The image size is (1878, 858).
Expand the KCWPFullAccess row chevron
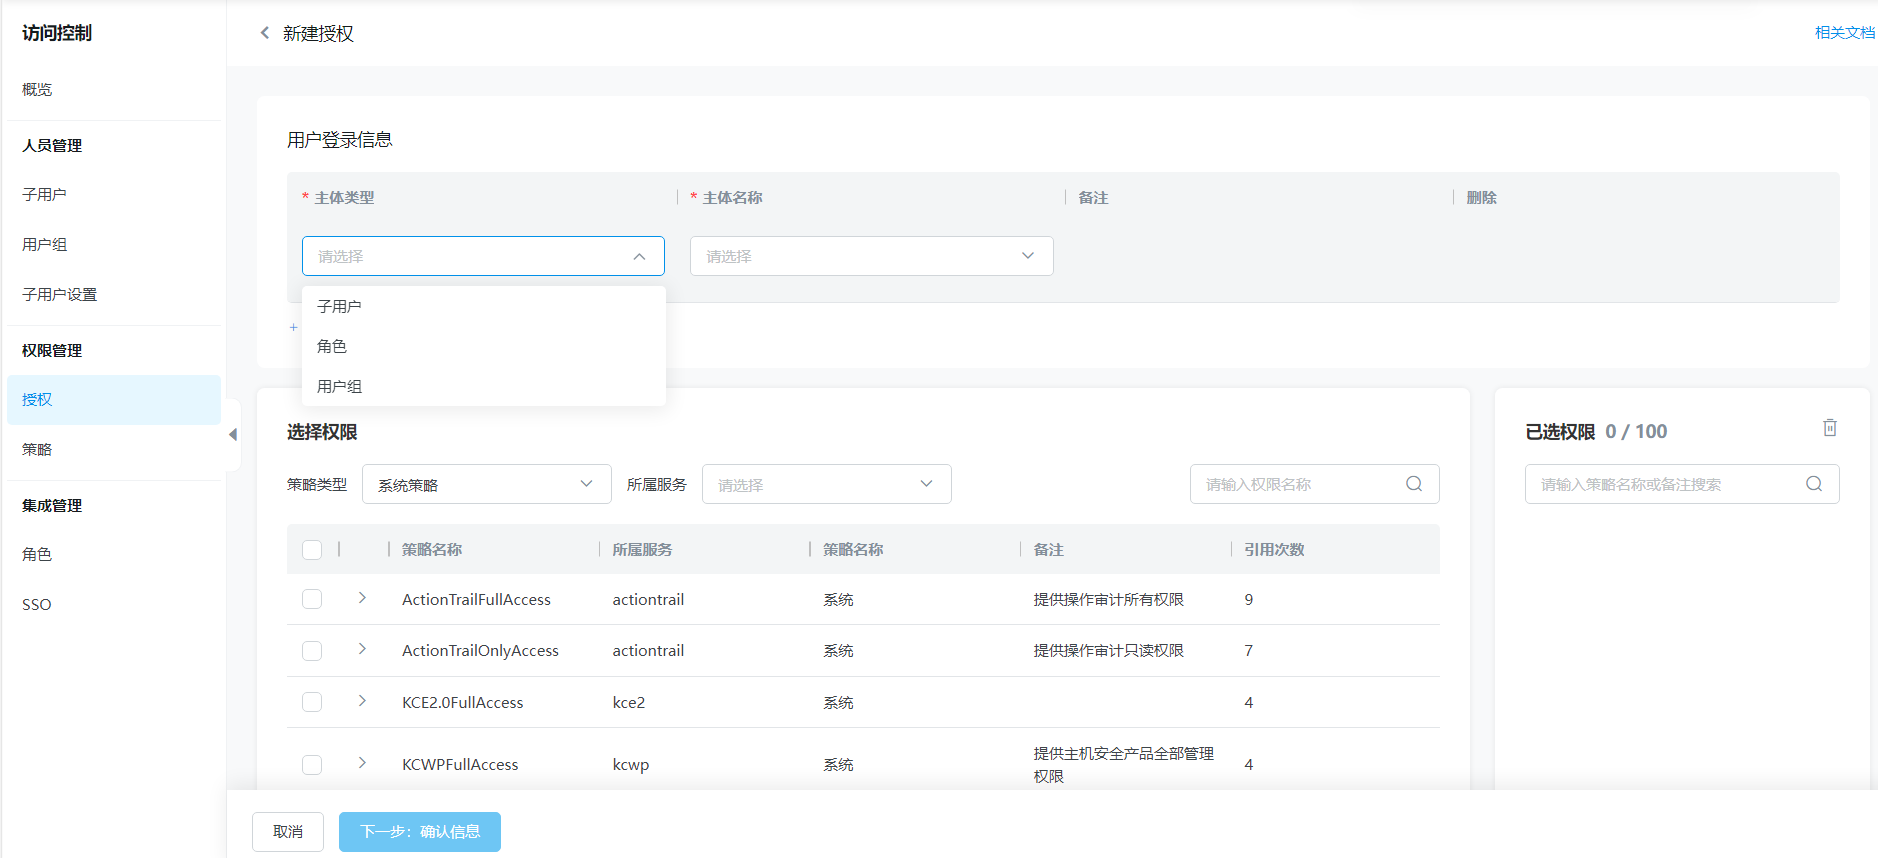tap(362, 763)
